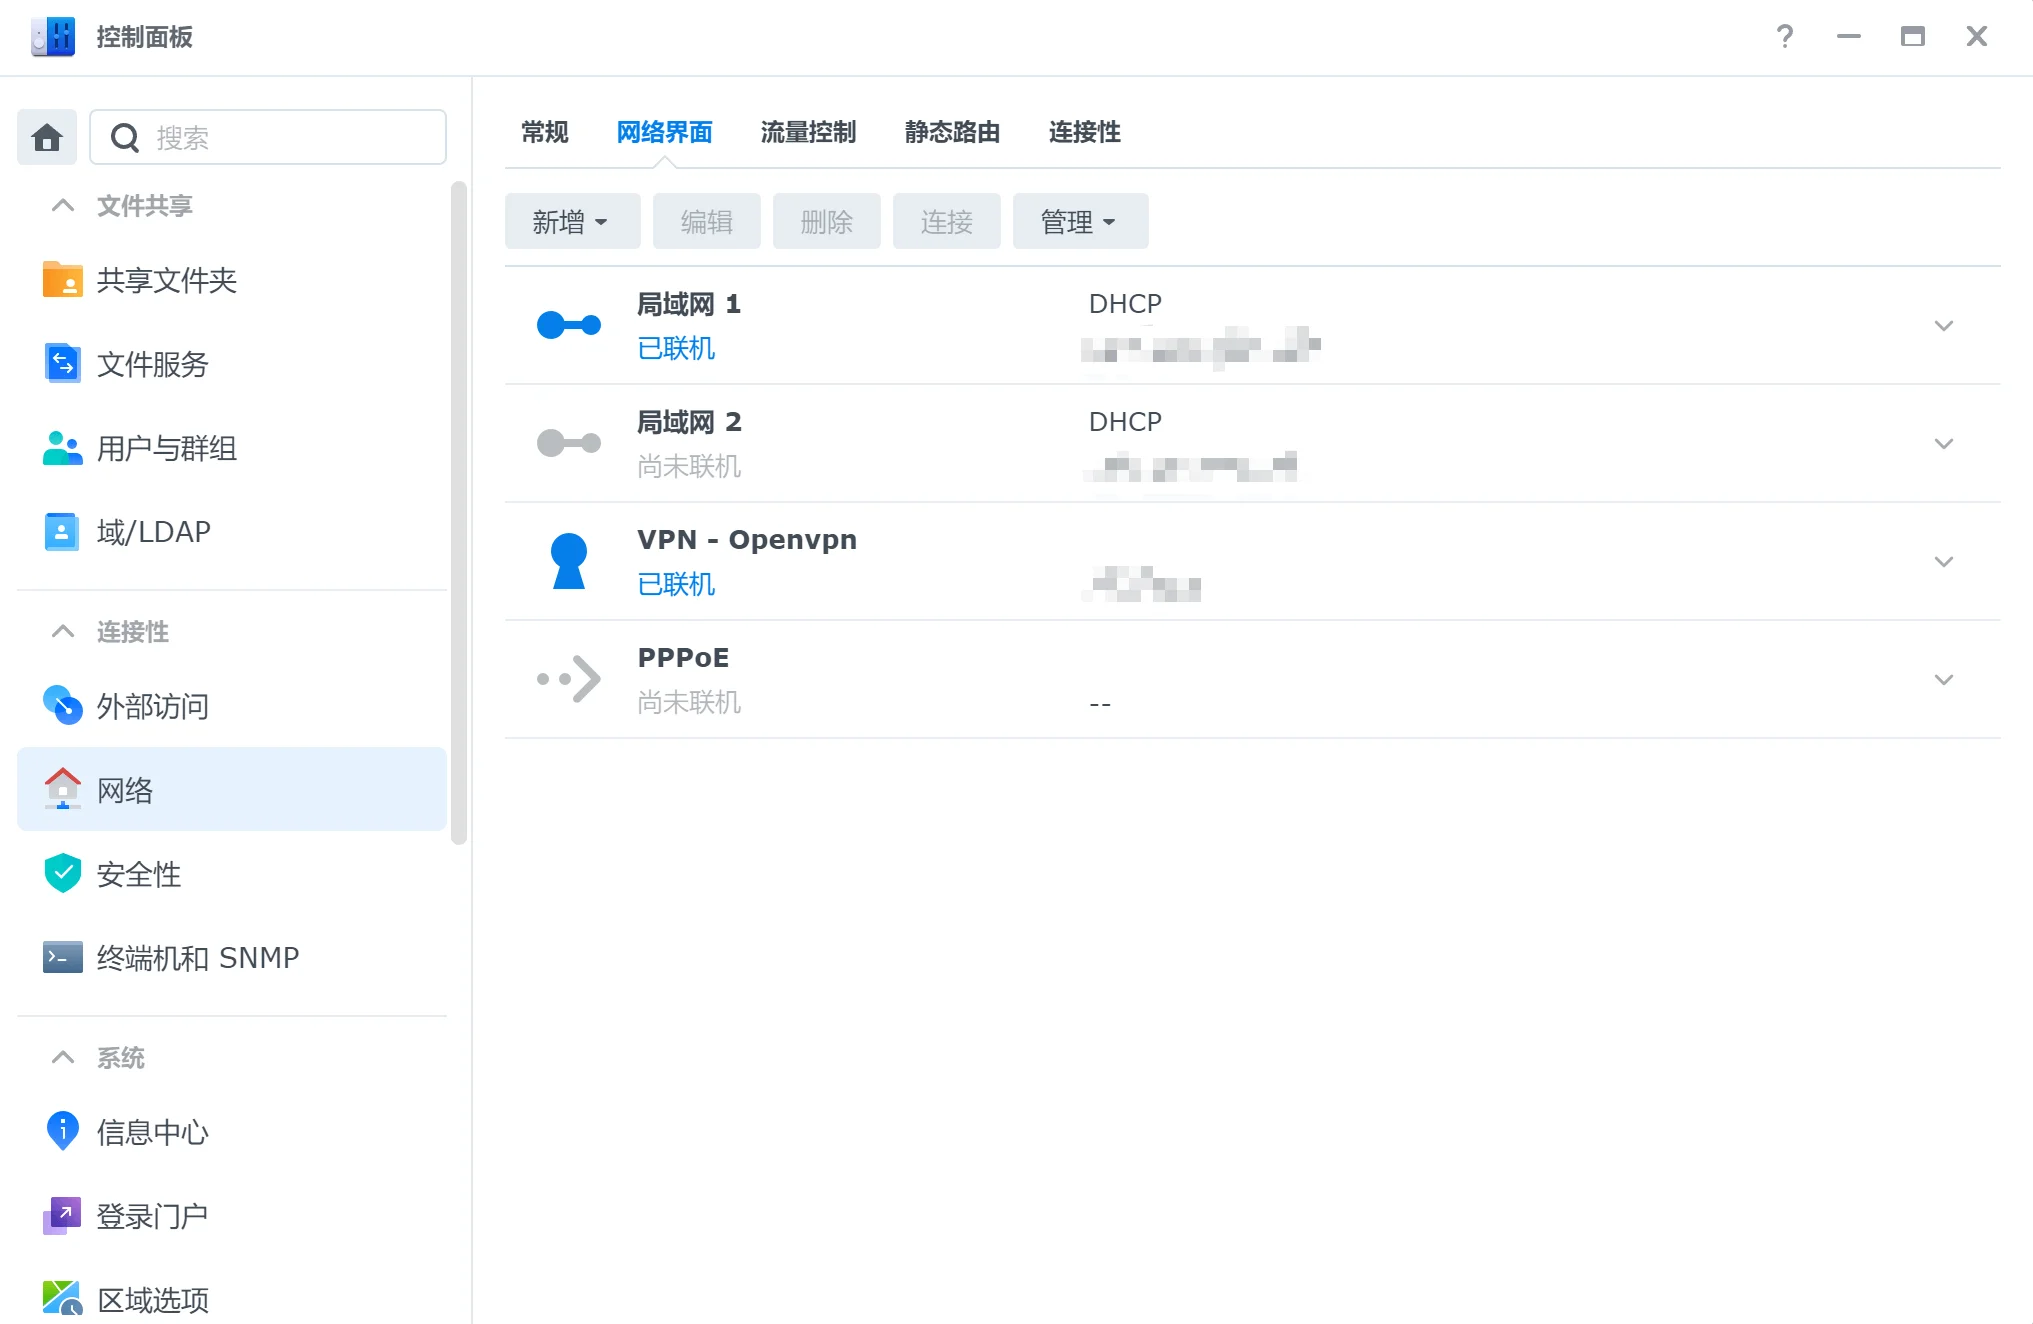The width and height of the screenshot is (2033, 1324).
Task: Open the 新增 (Create) dropdown
Action: pyautogui.click(x=571, y=222)
